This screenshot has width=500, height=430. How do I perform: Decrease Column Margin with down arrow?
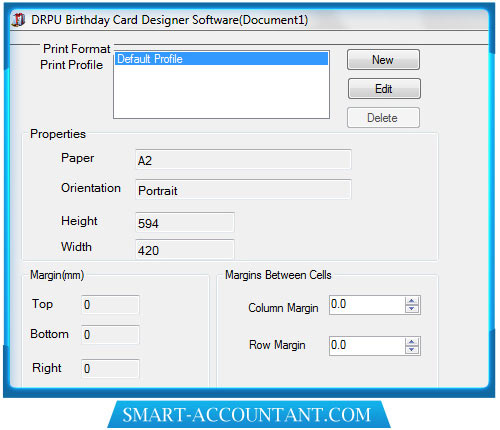(412, 309)
